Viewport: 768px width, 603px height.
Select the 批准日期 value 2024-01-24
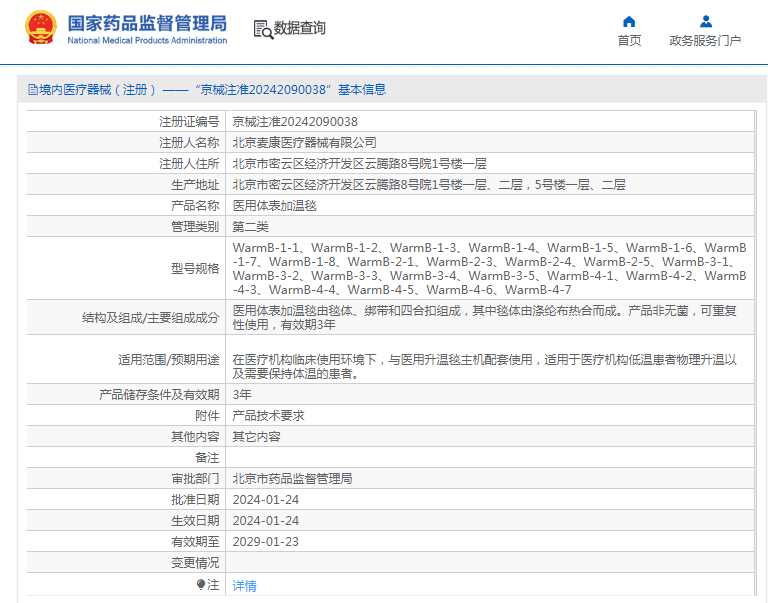(265, 500)
